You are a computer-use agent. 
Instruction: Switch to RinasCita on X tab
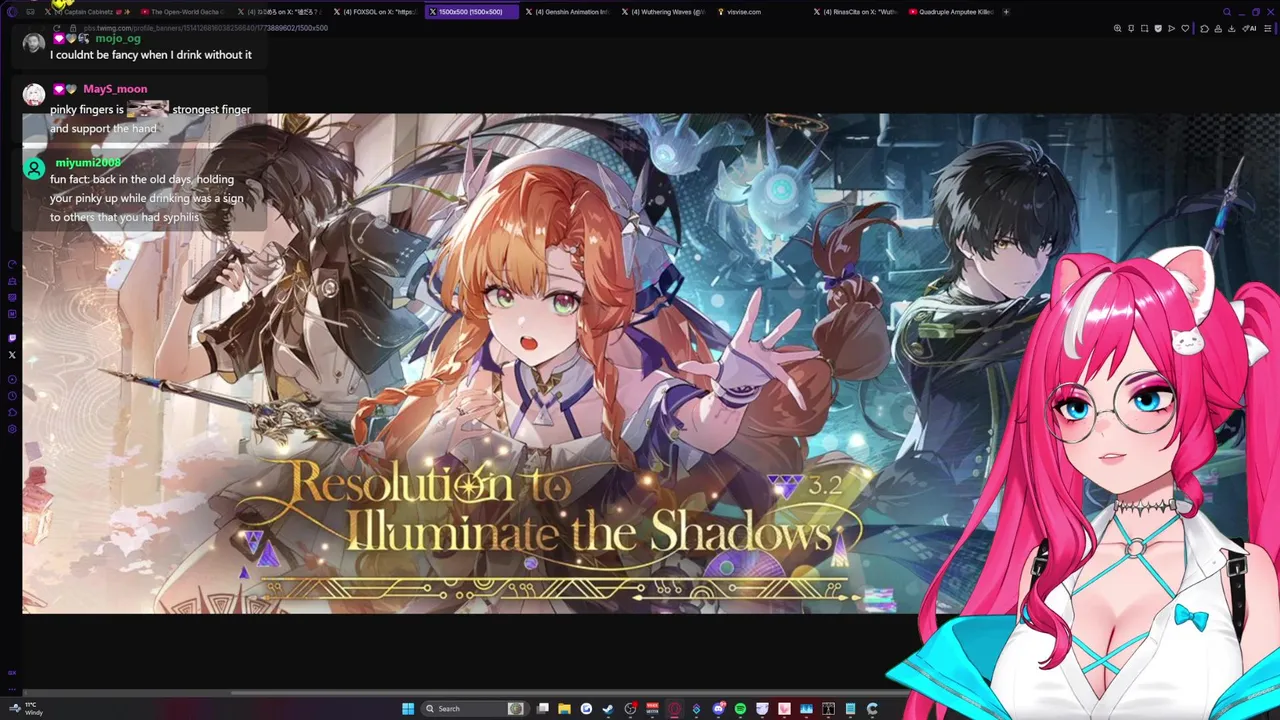pos(857,12)
